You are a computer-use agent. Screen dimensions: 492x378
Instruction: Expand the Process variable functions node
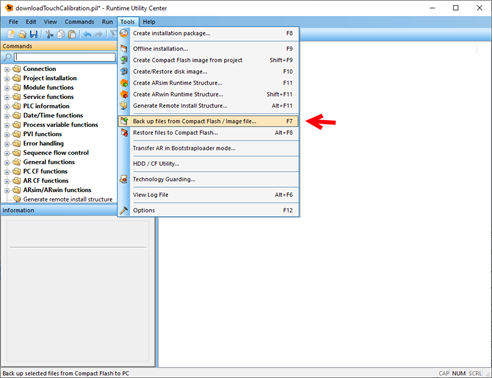coord(7,126)
